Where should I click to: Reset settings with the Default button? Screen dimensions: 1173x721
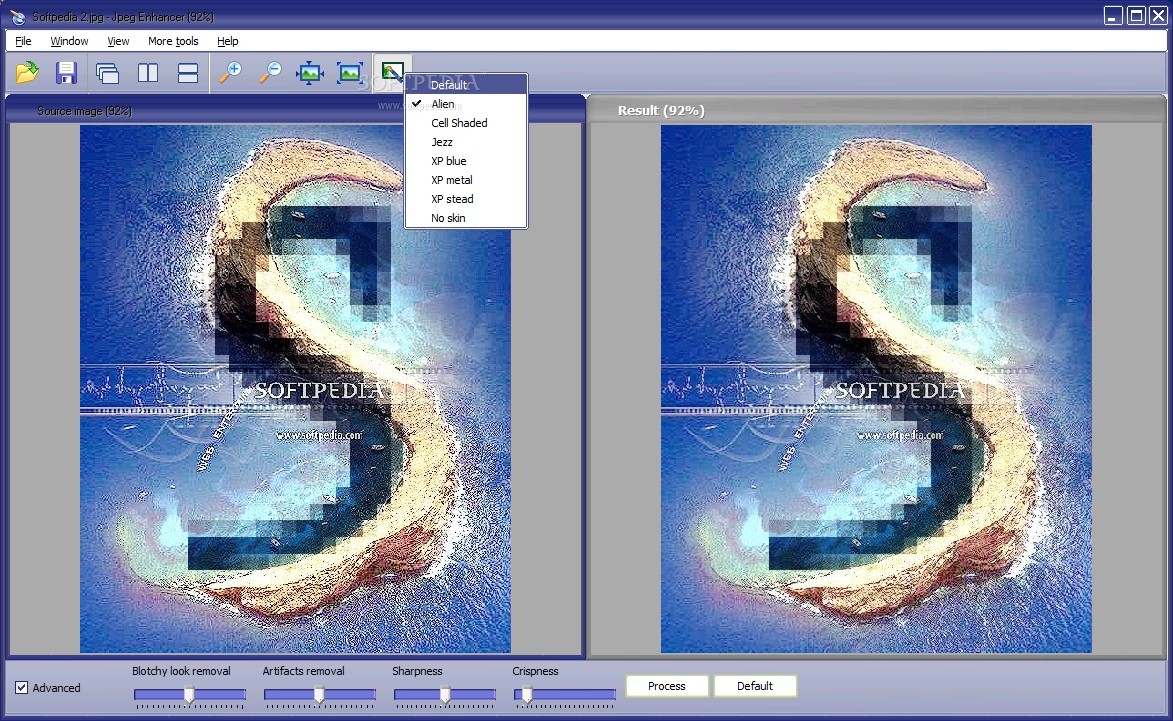tap(755, 686)
